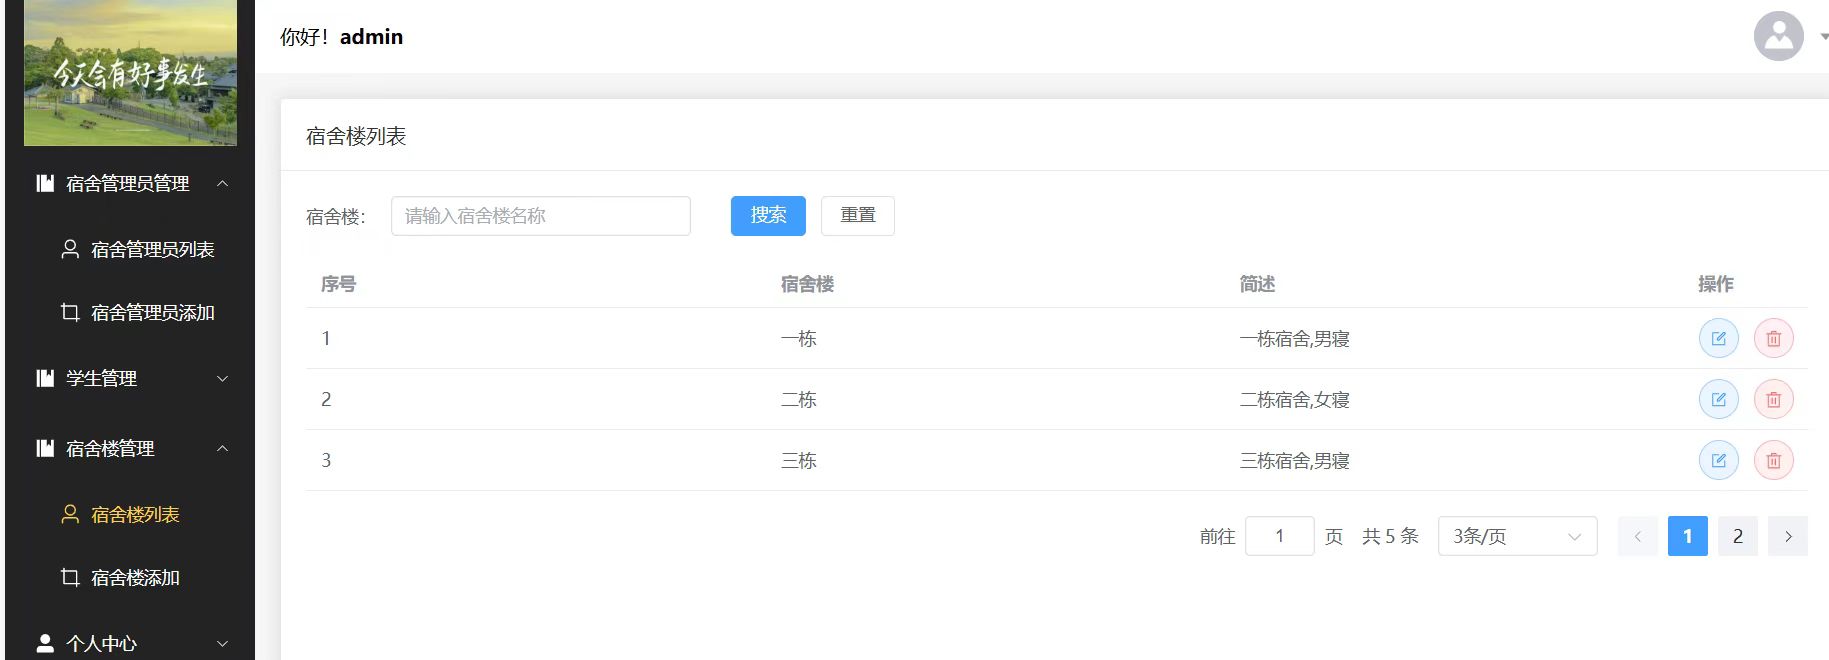
Task: Go to page 2 in pagination
Action: click(x=1738, y=536)
